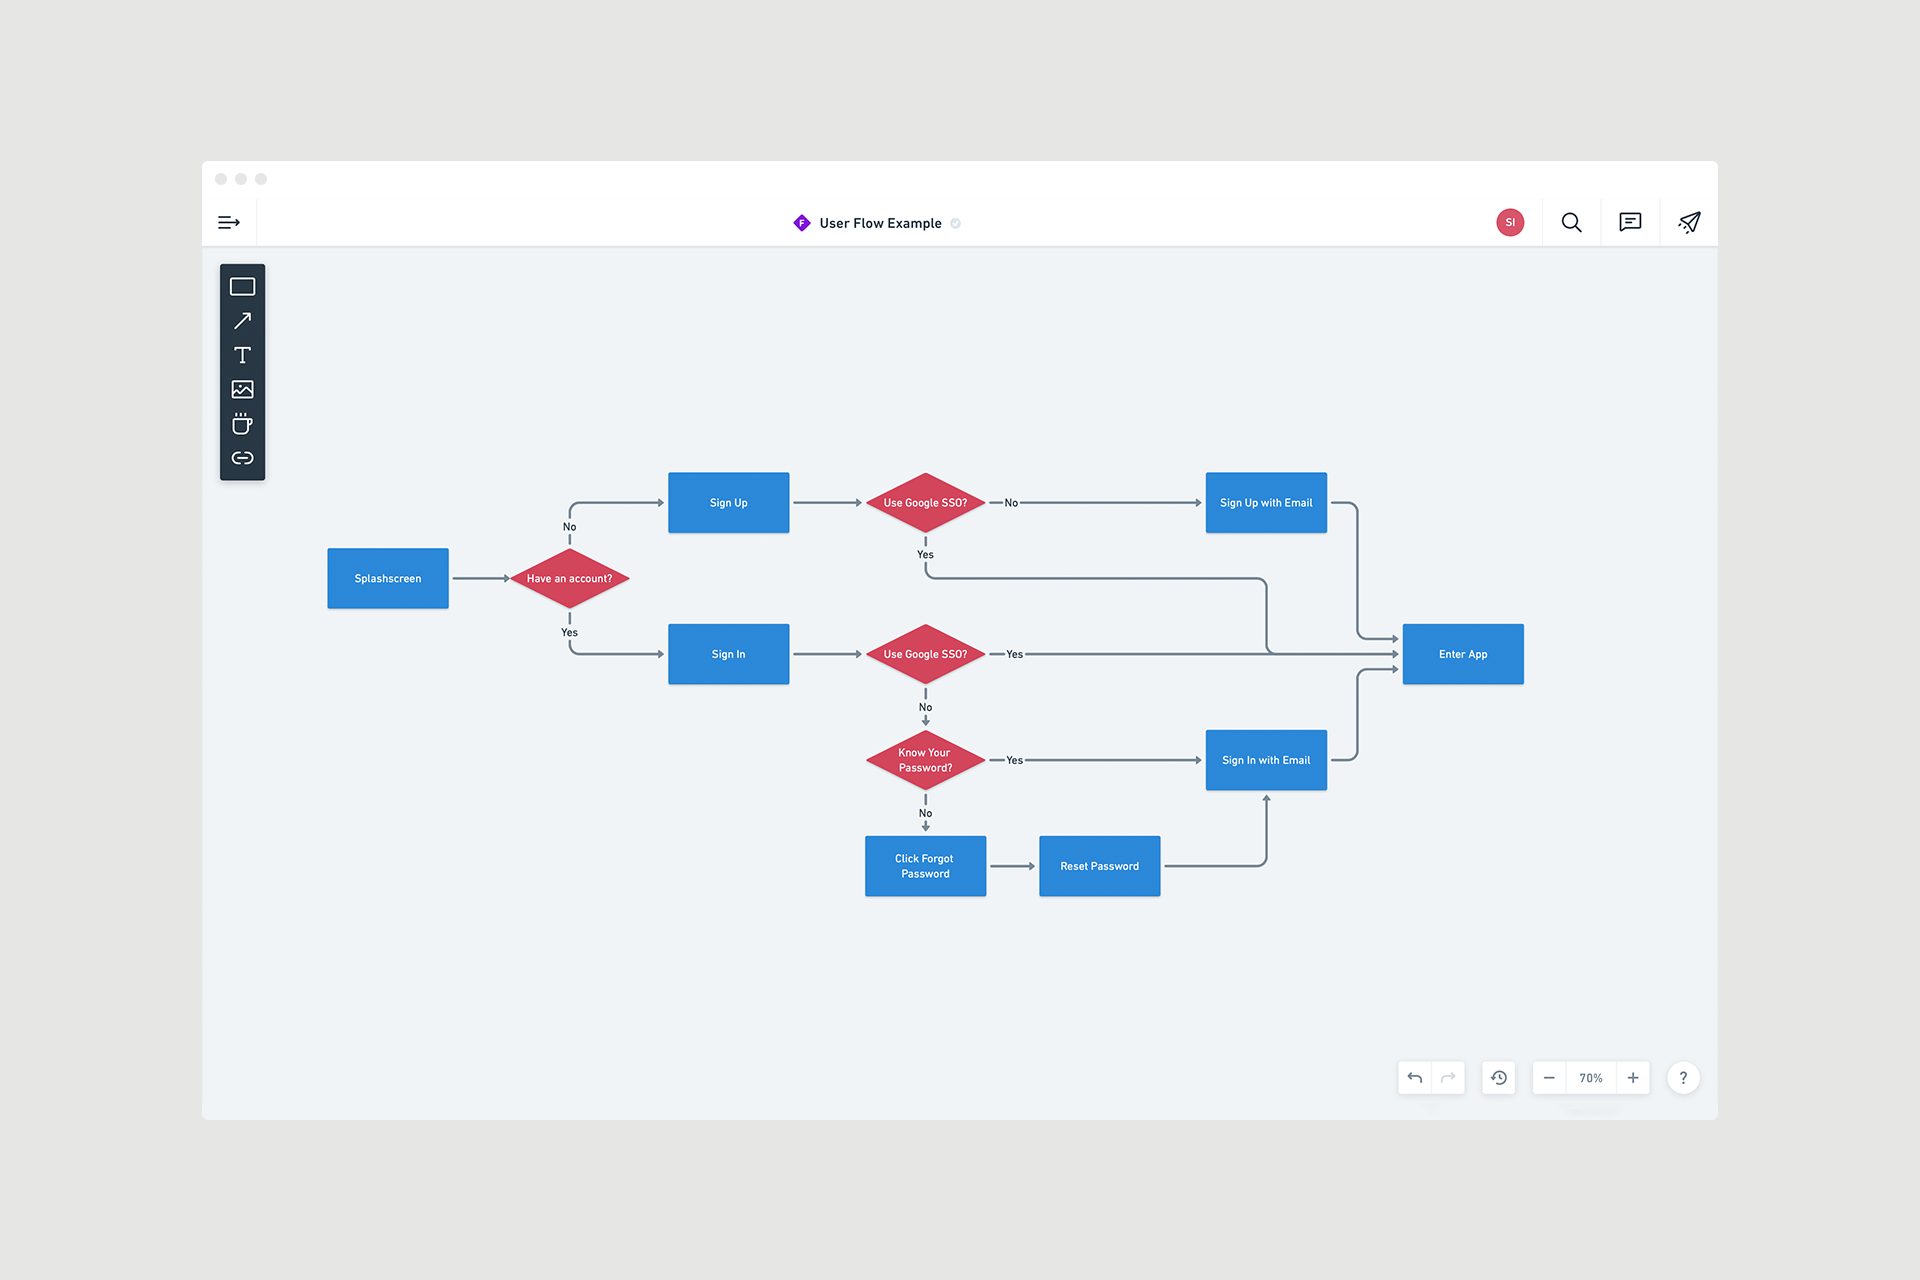The height and width of the screenshot is (1280, 1920).
Task: Click the version history icon
Action: (x=1497, y=1077)
